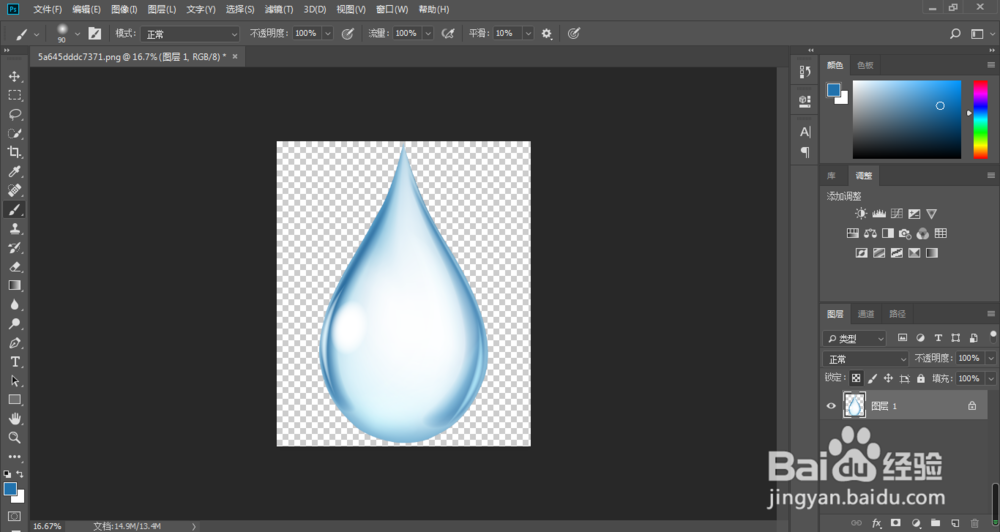1000x532 pixels.
Task: Select the History Brush tool
Action: pyautogui.click(x=15, y=248)
